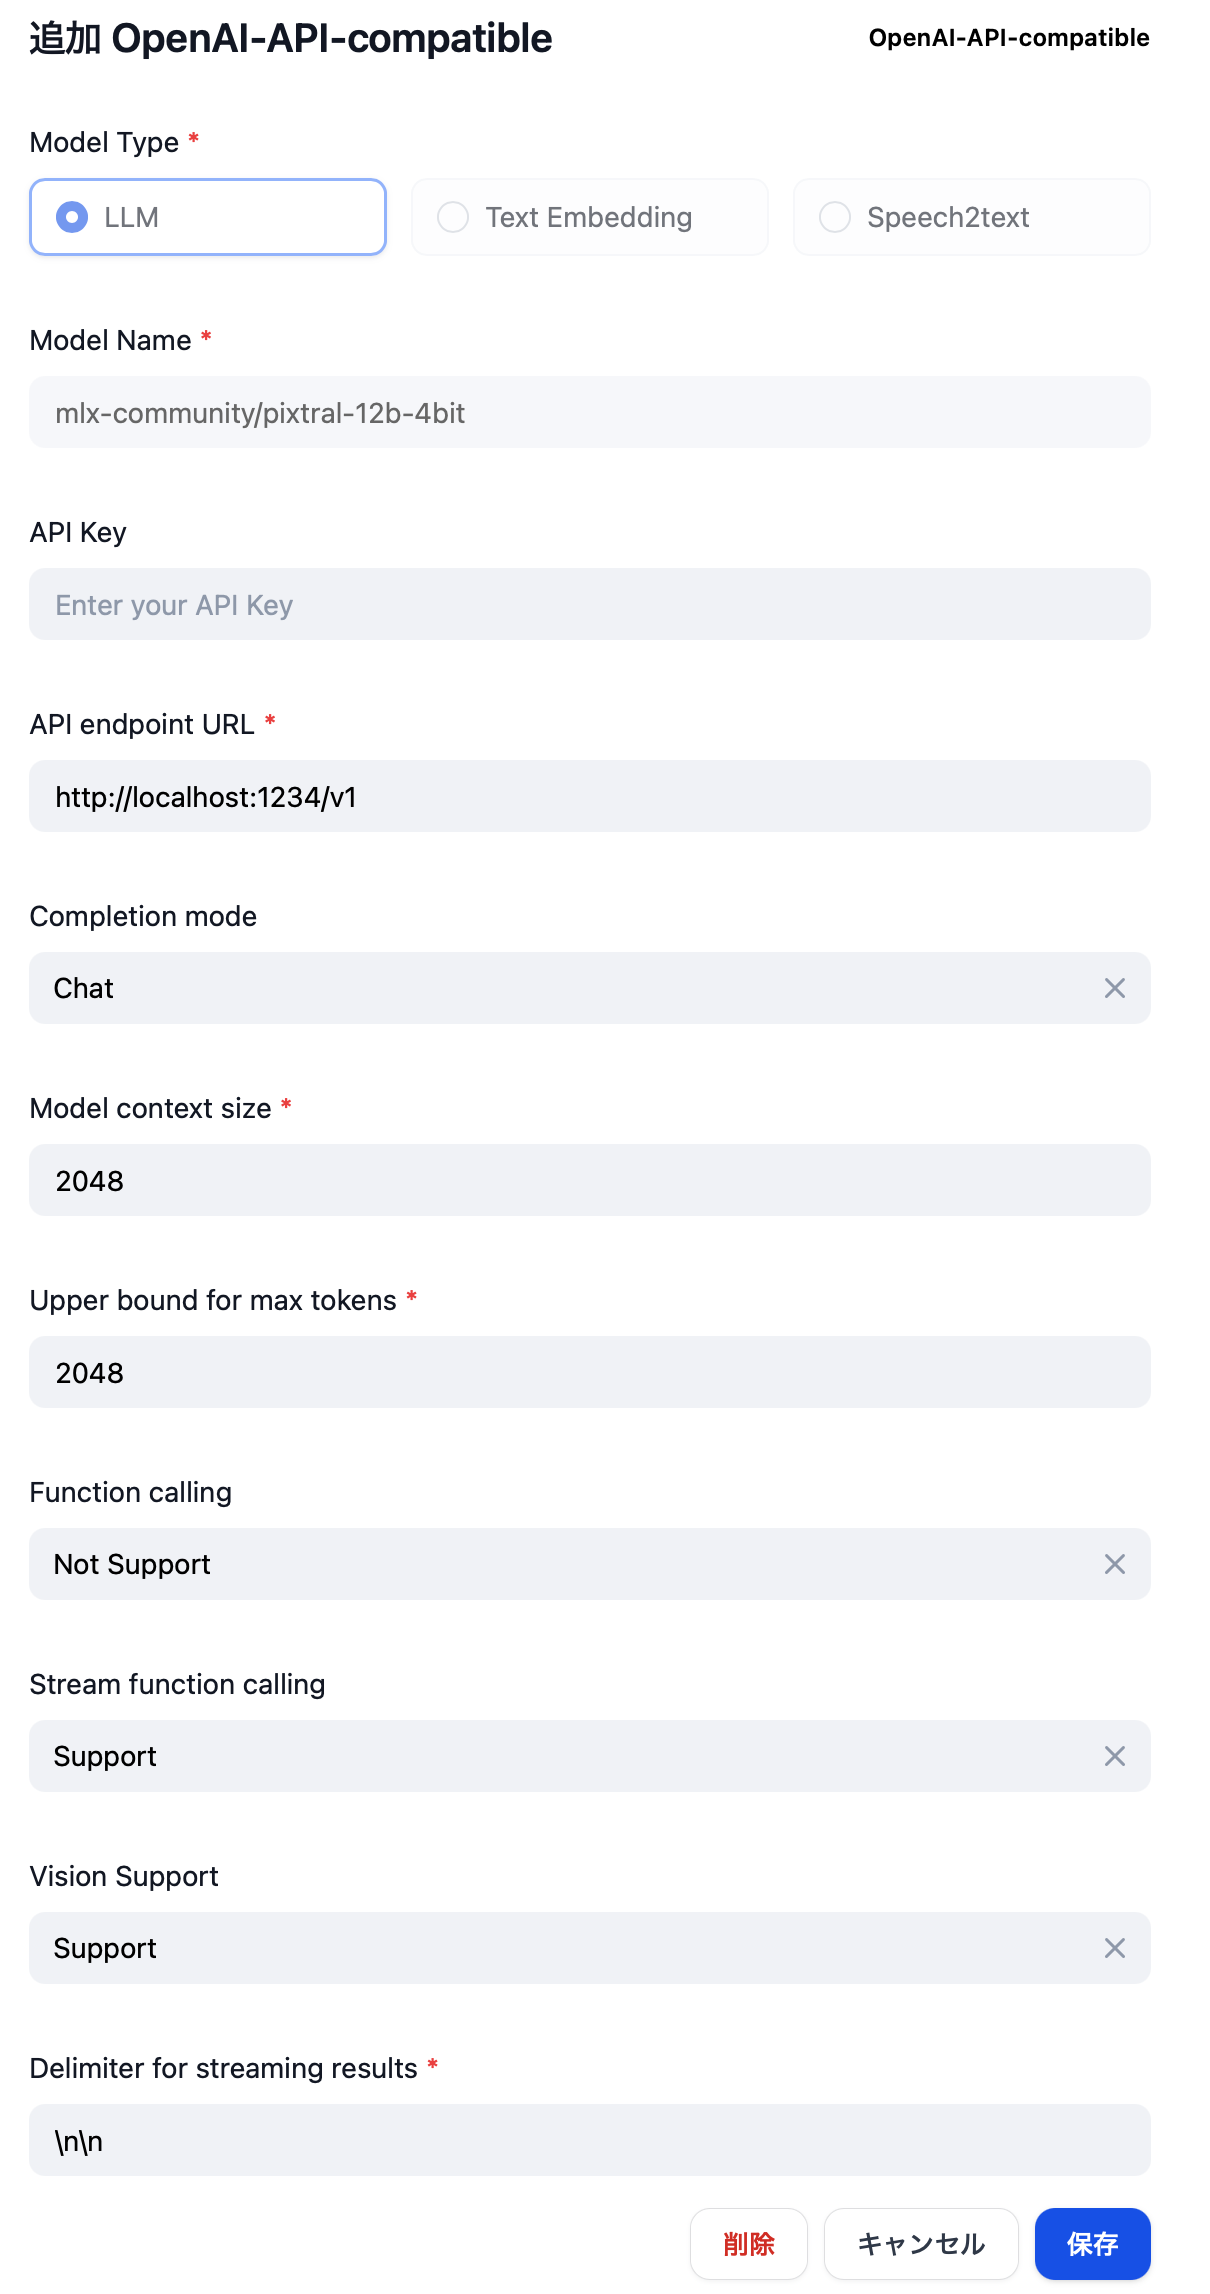
Task: Click the 保存 save button
Action: pos(1092,2244)
